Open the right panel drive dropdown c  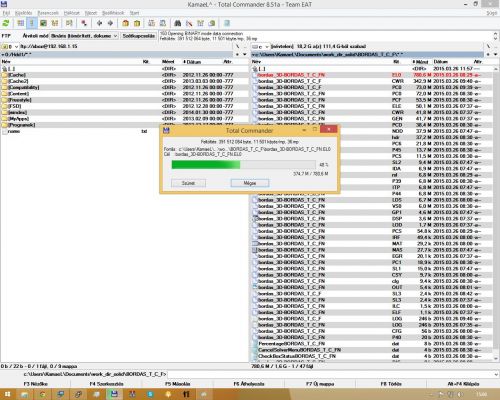tap(260, 47)
